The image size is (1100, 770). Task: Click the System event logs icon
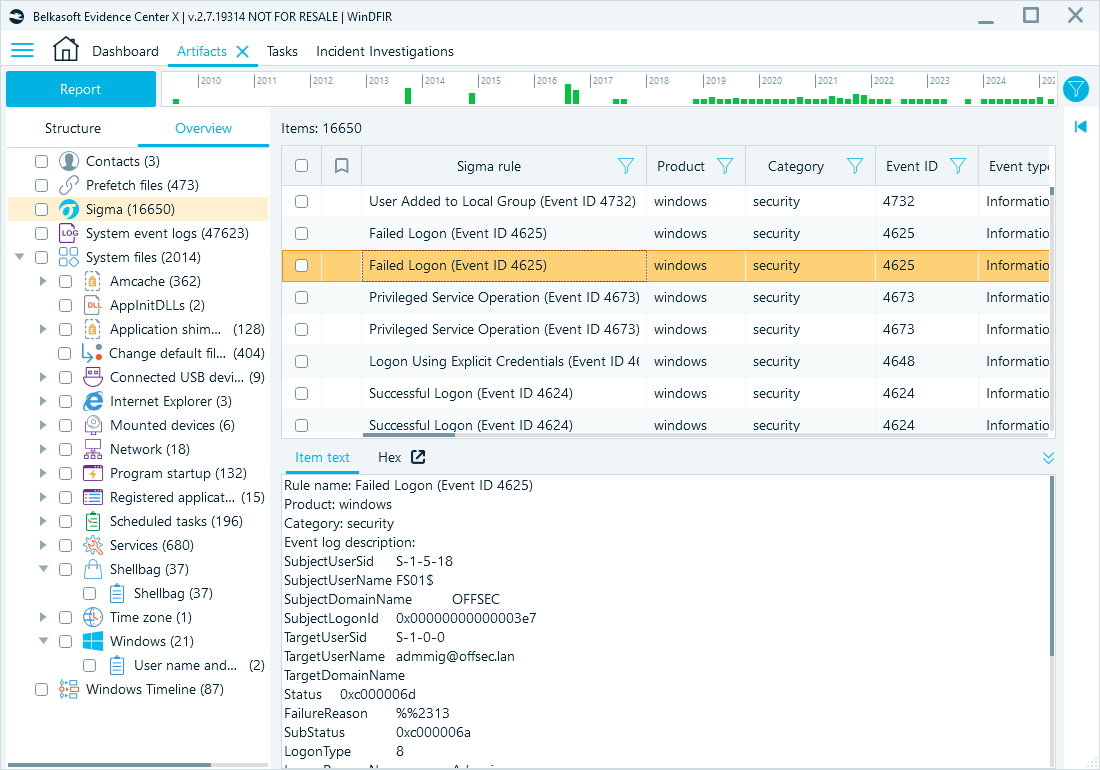click(x=69, y=233)
